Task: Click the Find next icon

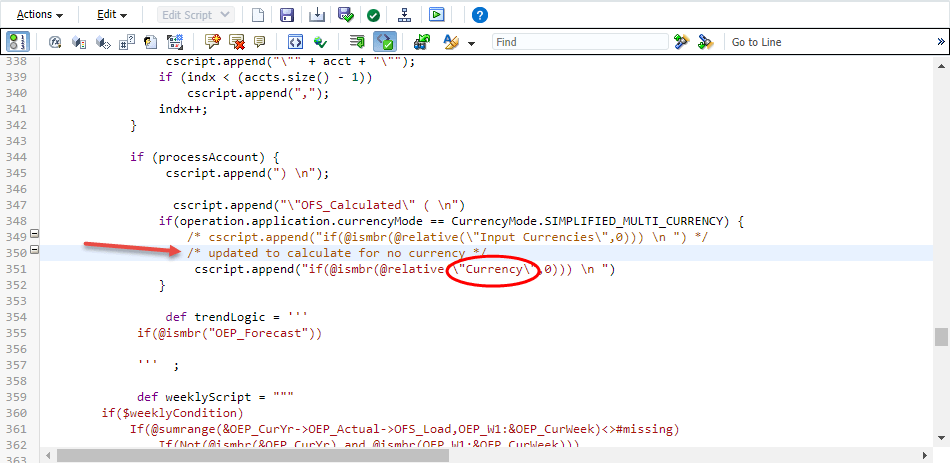Action: pyautogui.click(x=681, y=42)
